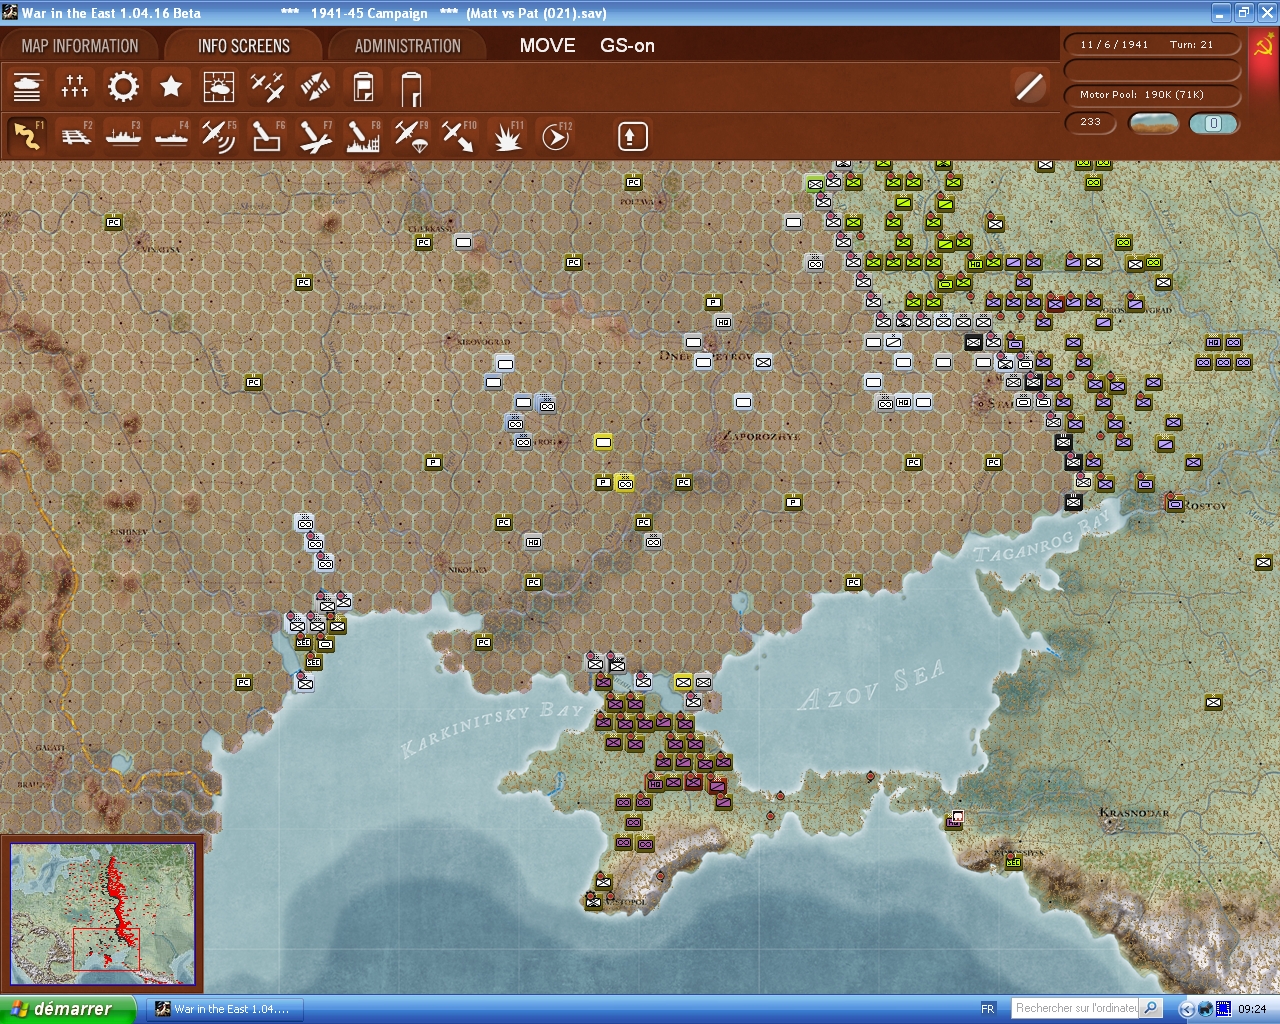Click the MOVE mode label

tap(547, 45)
